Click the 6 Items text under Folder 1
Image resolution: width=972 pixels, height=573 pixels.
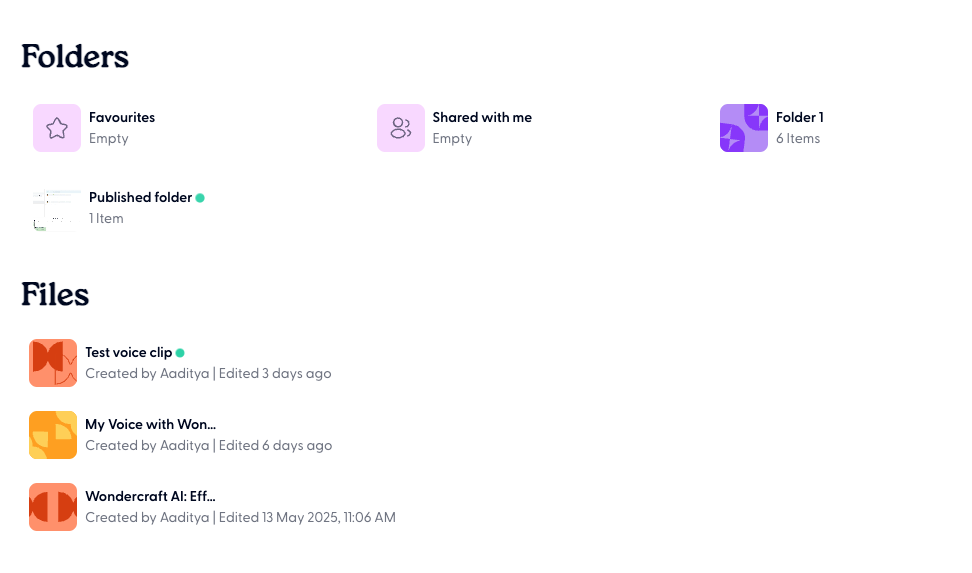coord(798,139)
